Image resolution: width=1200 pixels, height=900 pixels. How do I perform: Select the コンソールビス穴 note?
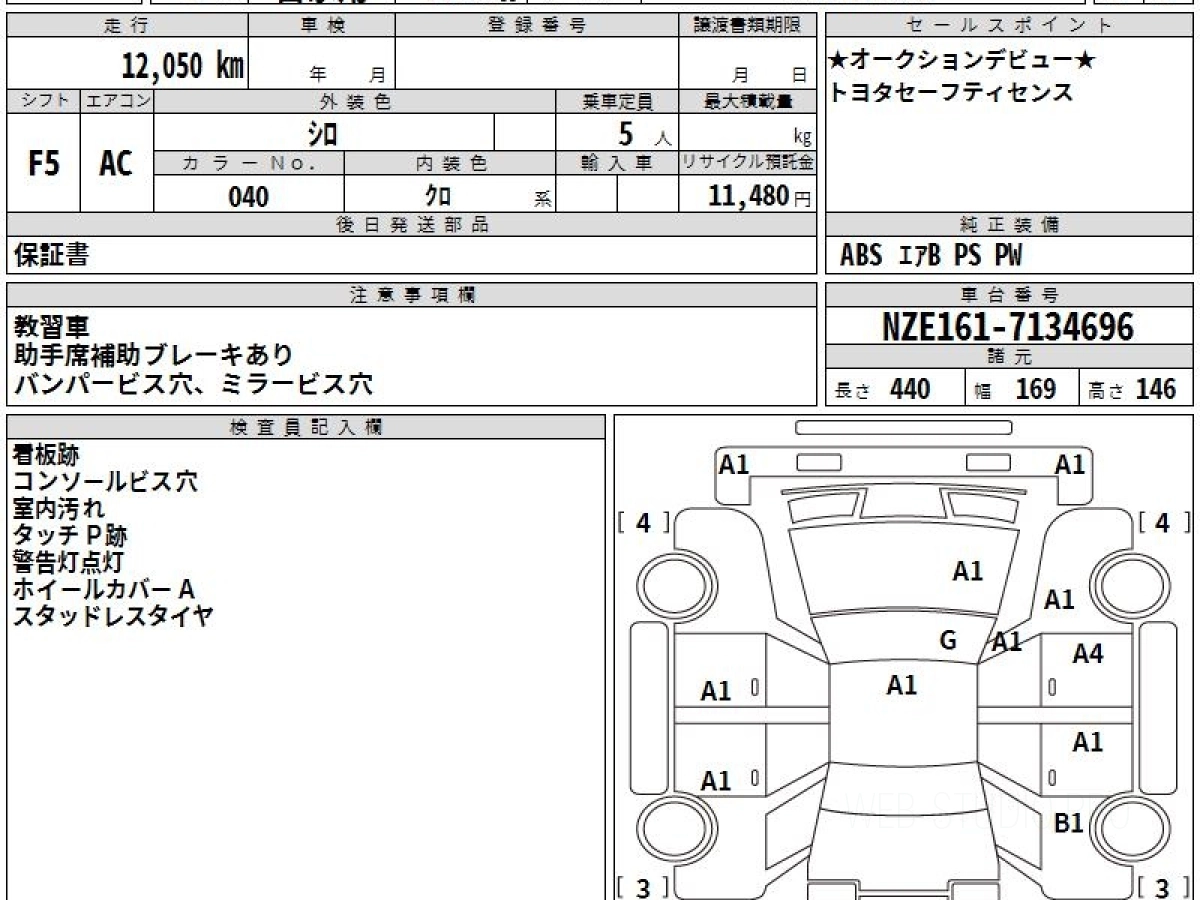(105, 482)
